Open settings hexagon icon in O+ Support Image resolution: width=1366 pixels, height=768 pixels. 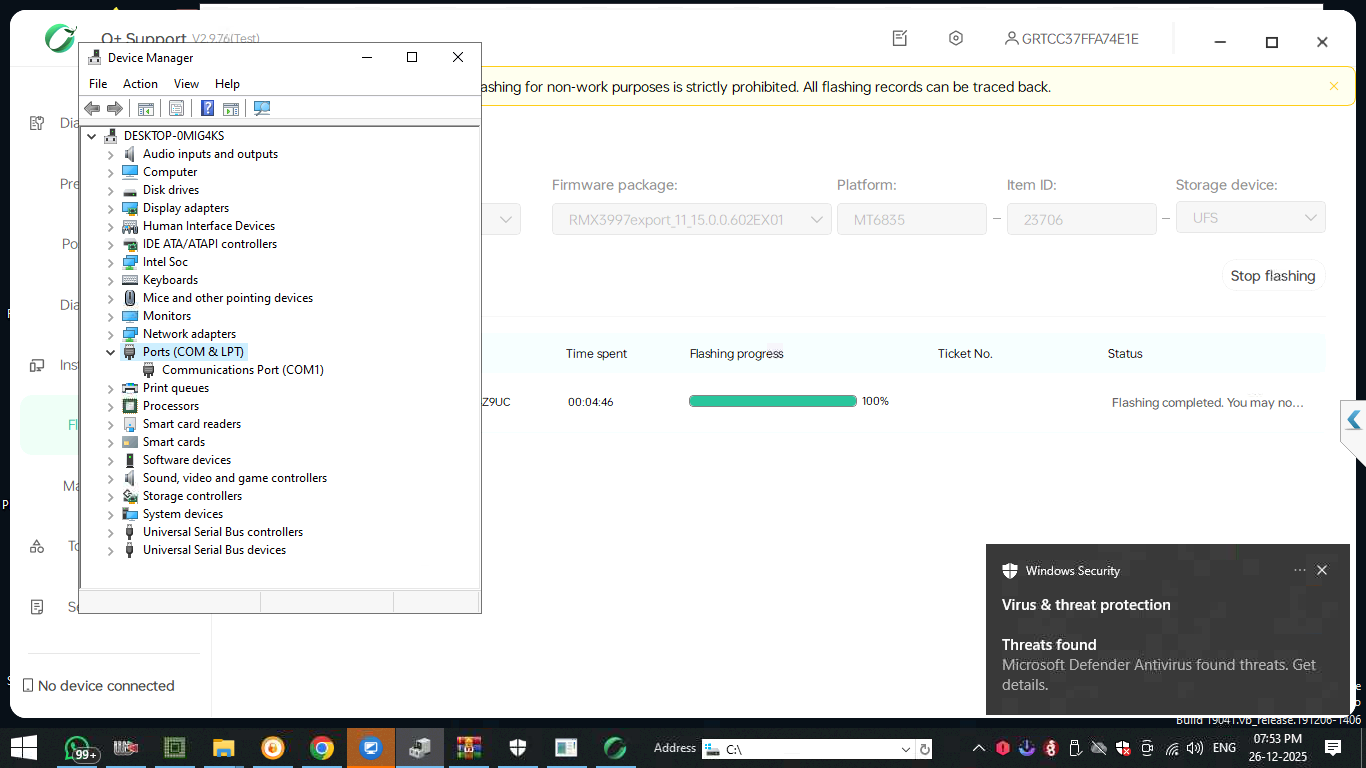(x=956, y=39)
